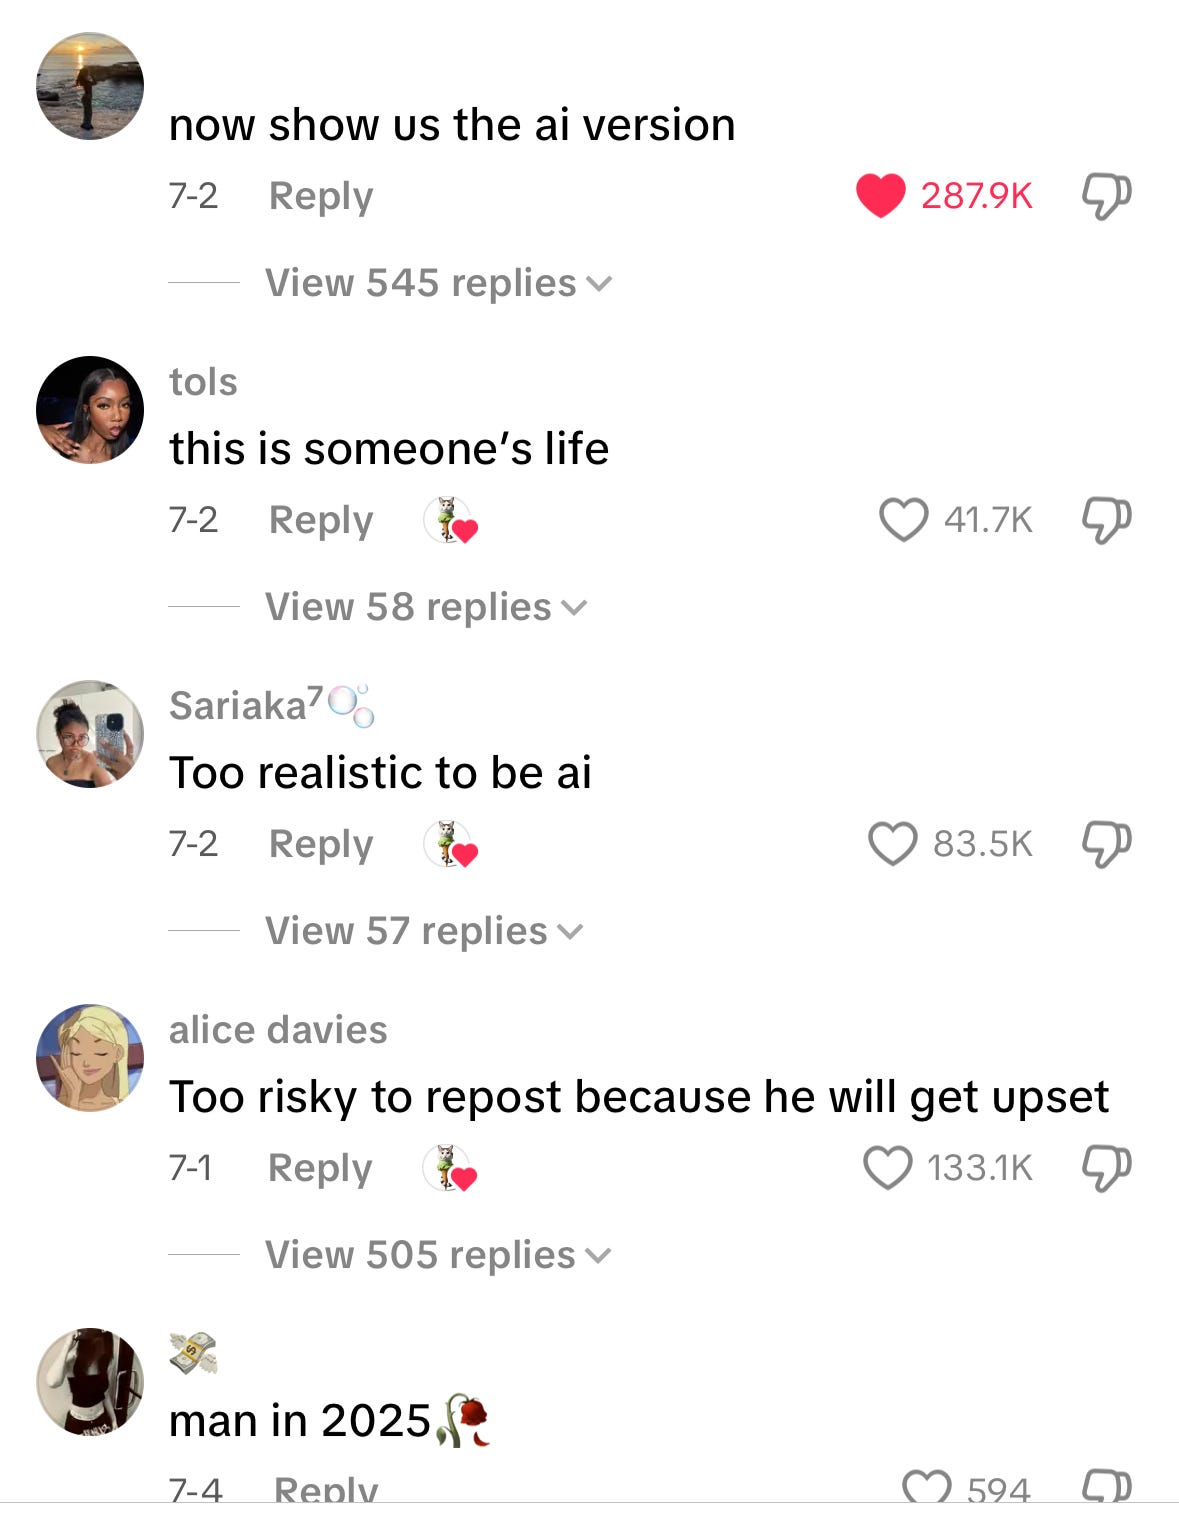1179x1522 pixels.
Task: Expand View 545 replies
Action: (438, 283)
